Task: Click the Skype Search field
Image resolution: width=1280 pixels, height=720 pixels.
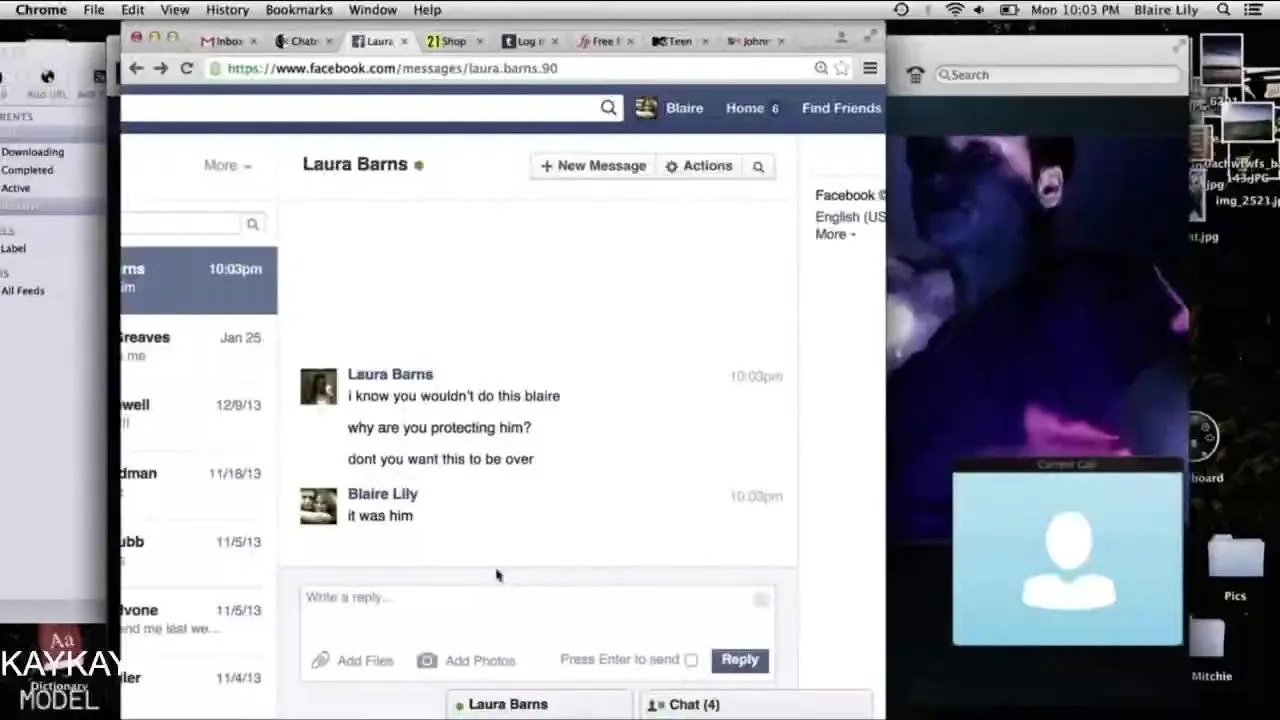Action: click(1058, 75)
